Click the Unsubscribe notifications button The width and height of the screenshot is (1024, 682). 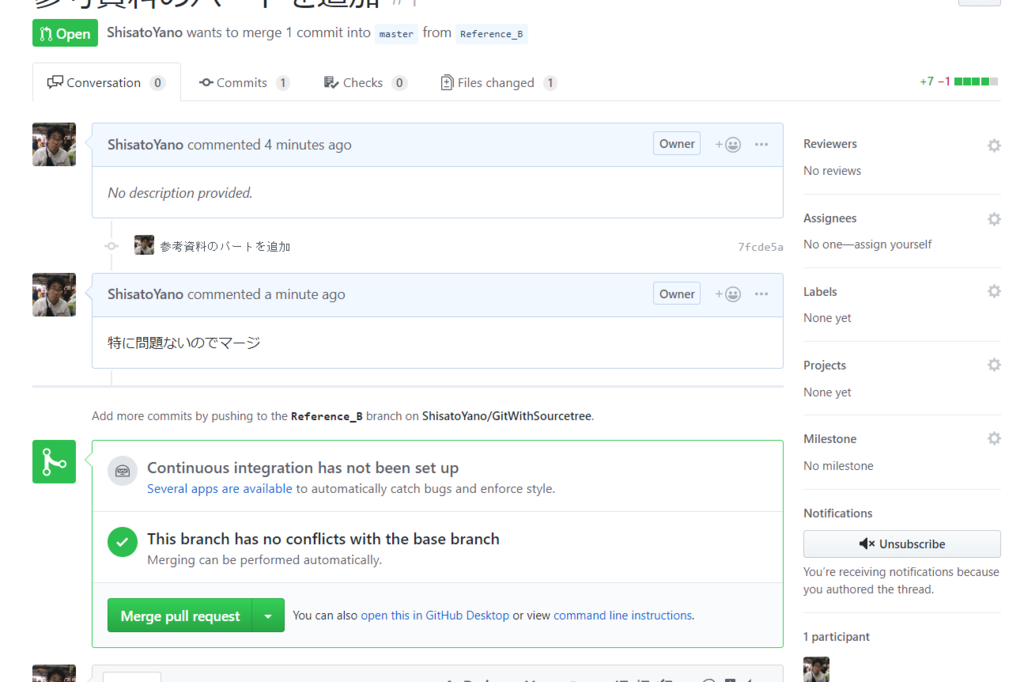[x=901, y=544]
